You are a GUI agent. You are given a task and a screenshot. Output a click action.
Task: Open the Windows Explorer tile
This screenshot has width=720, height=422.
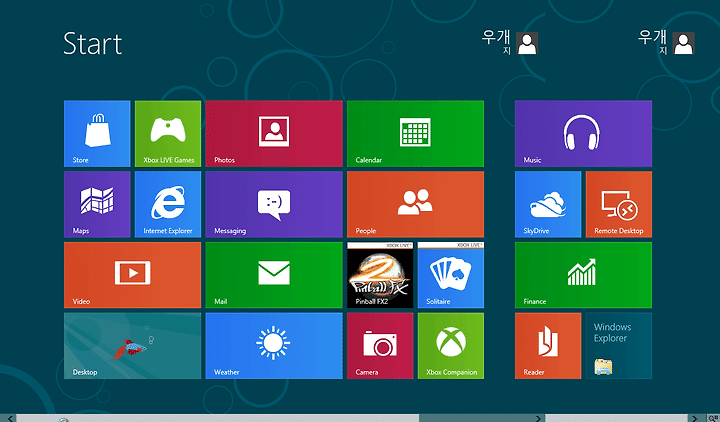pos(619,346)
